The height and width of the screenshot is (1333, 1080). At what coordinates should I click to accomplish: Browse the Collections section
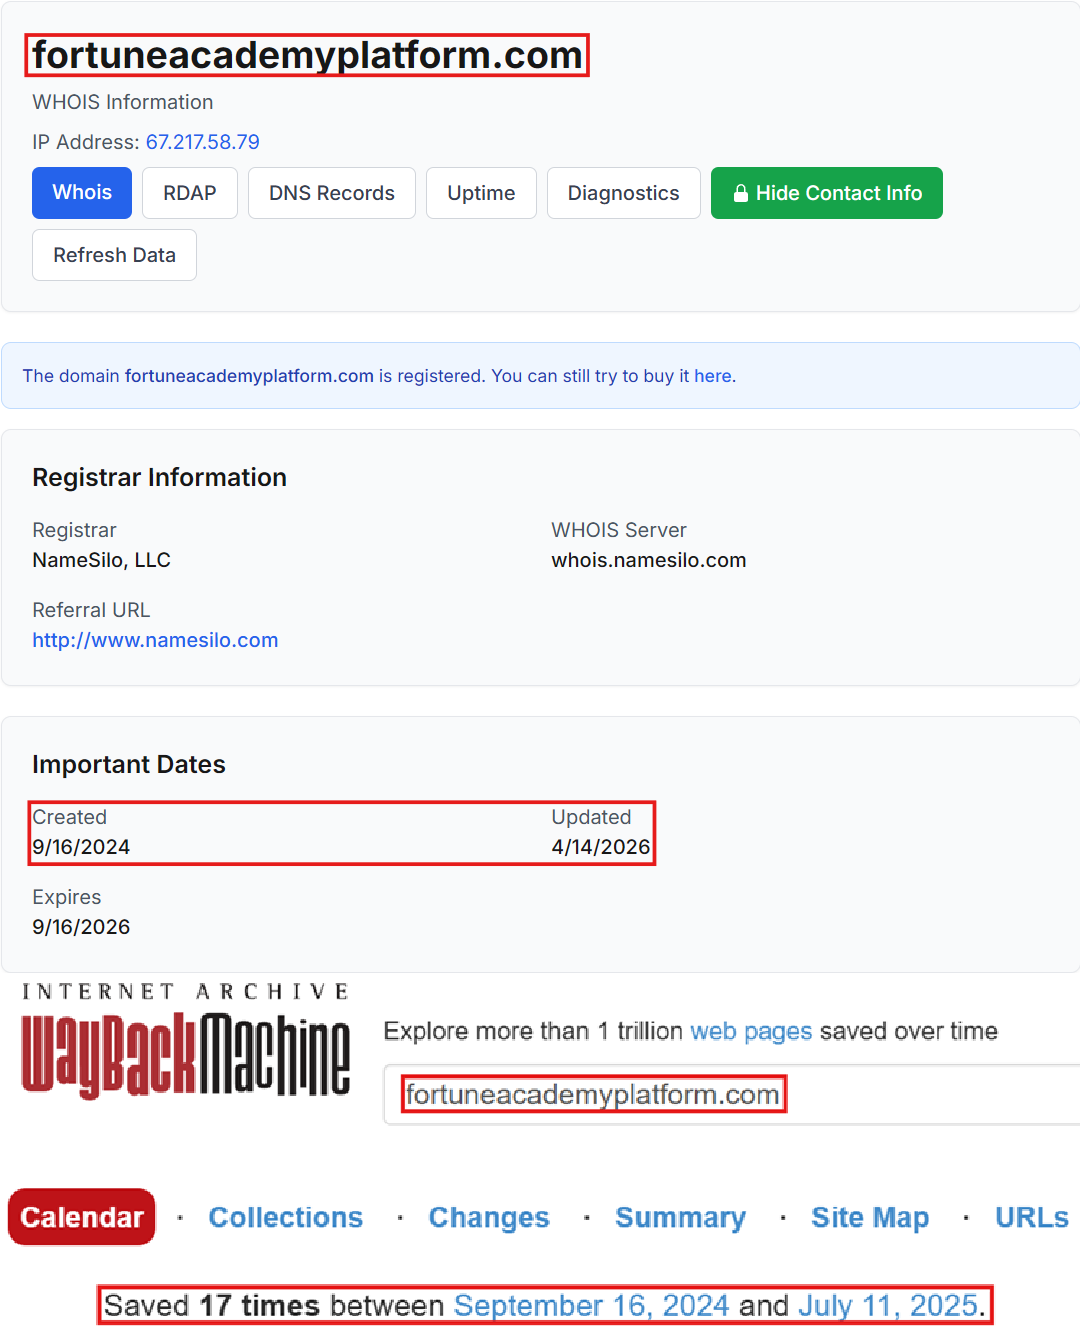[x=286, y=1217]
